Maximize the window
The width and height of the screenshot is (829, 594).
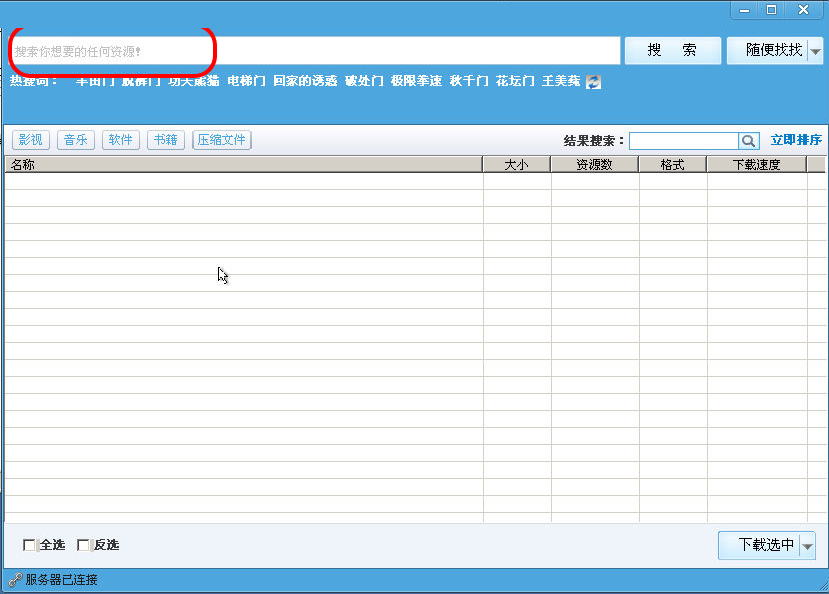coord(771,10)
